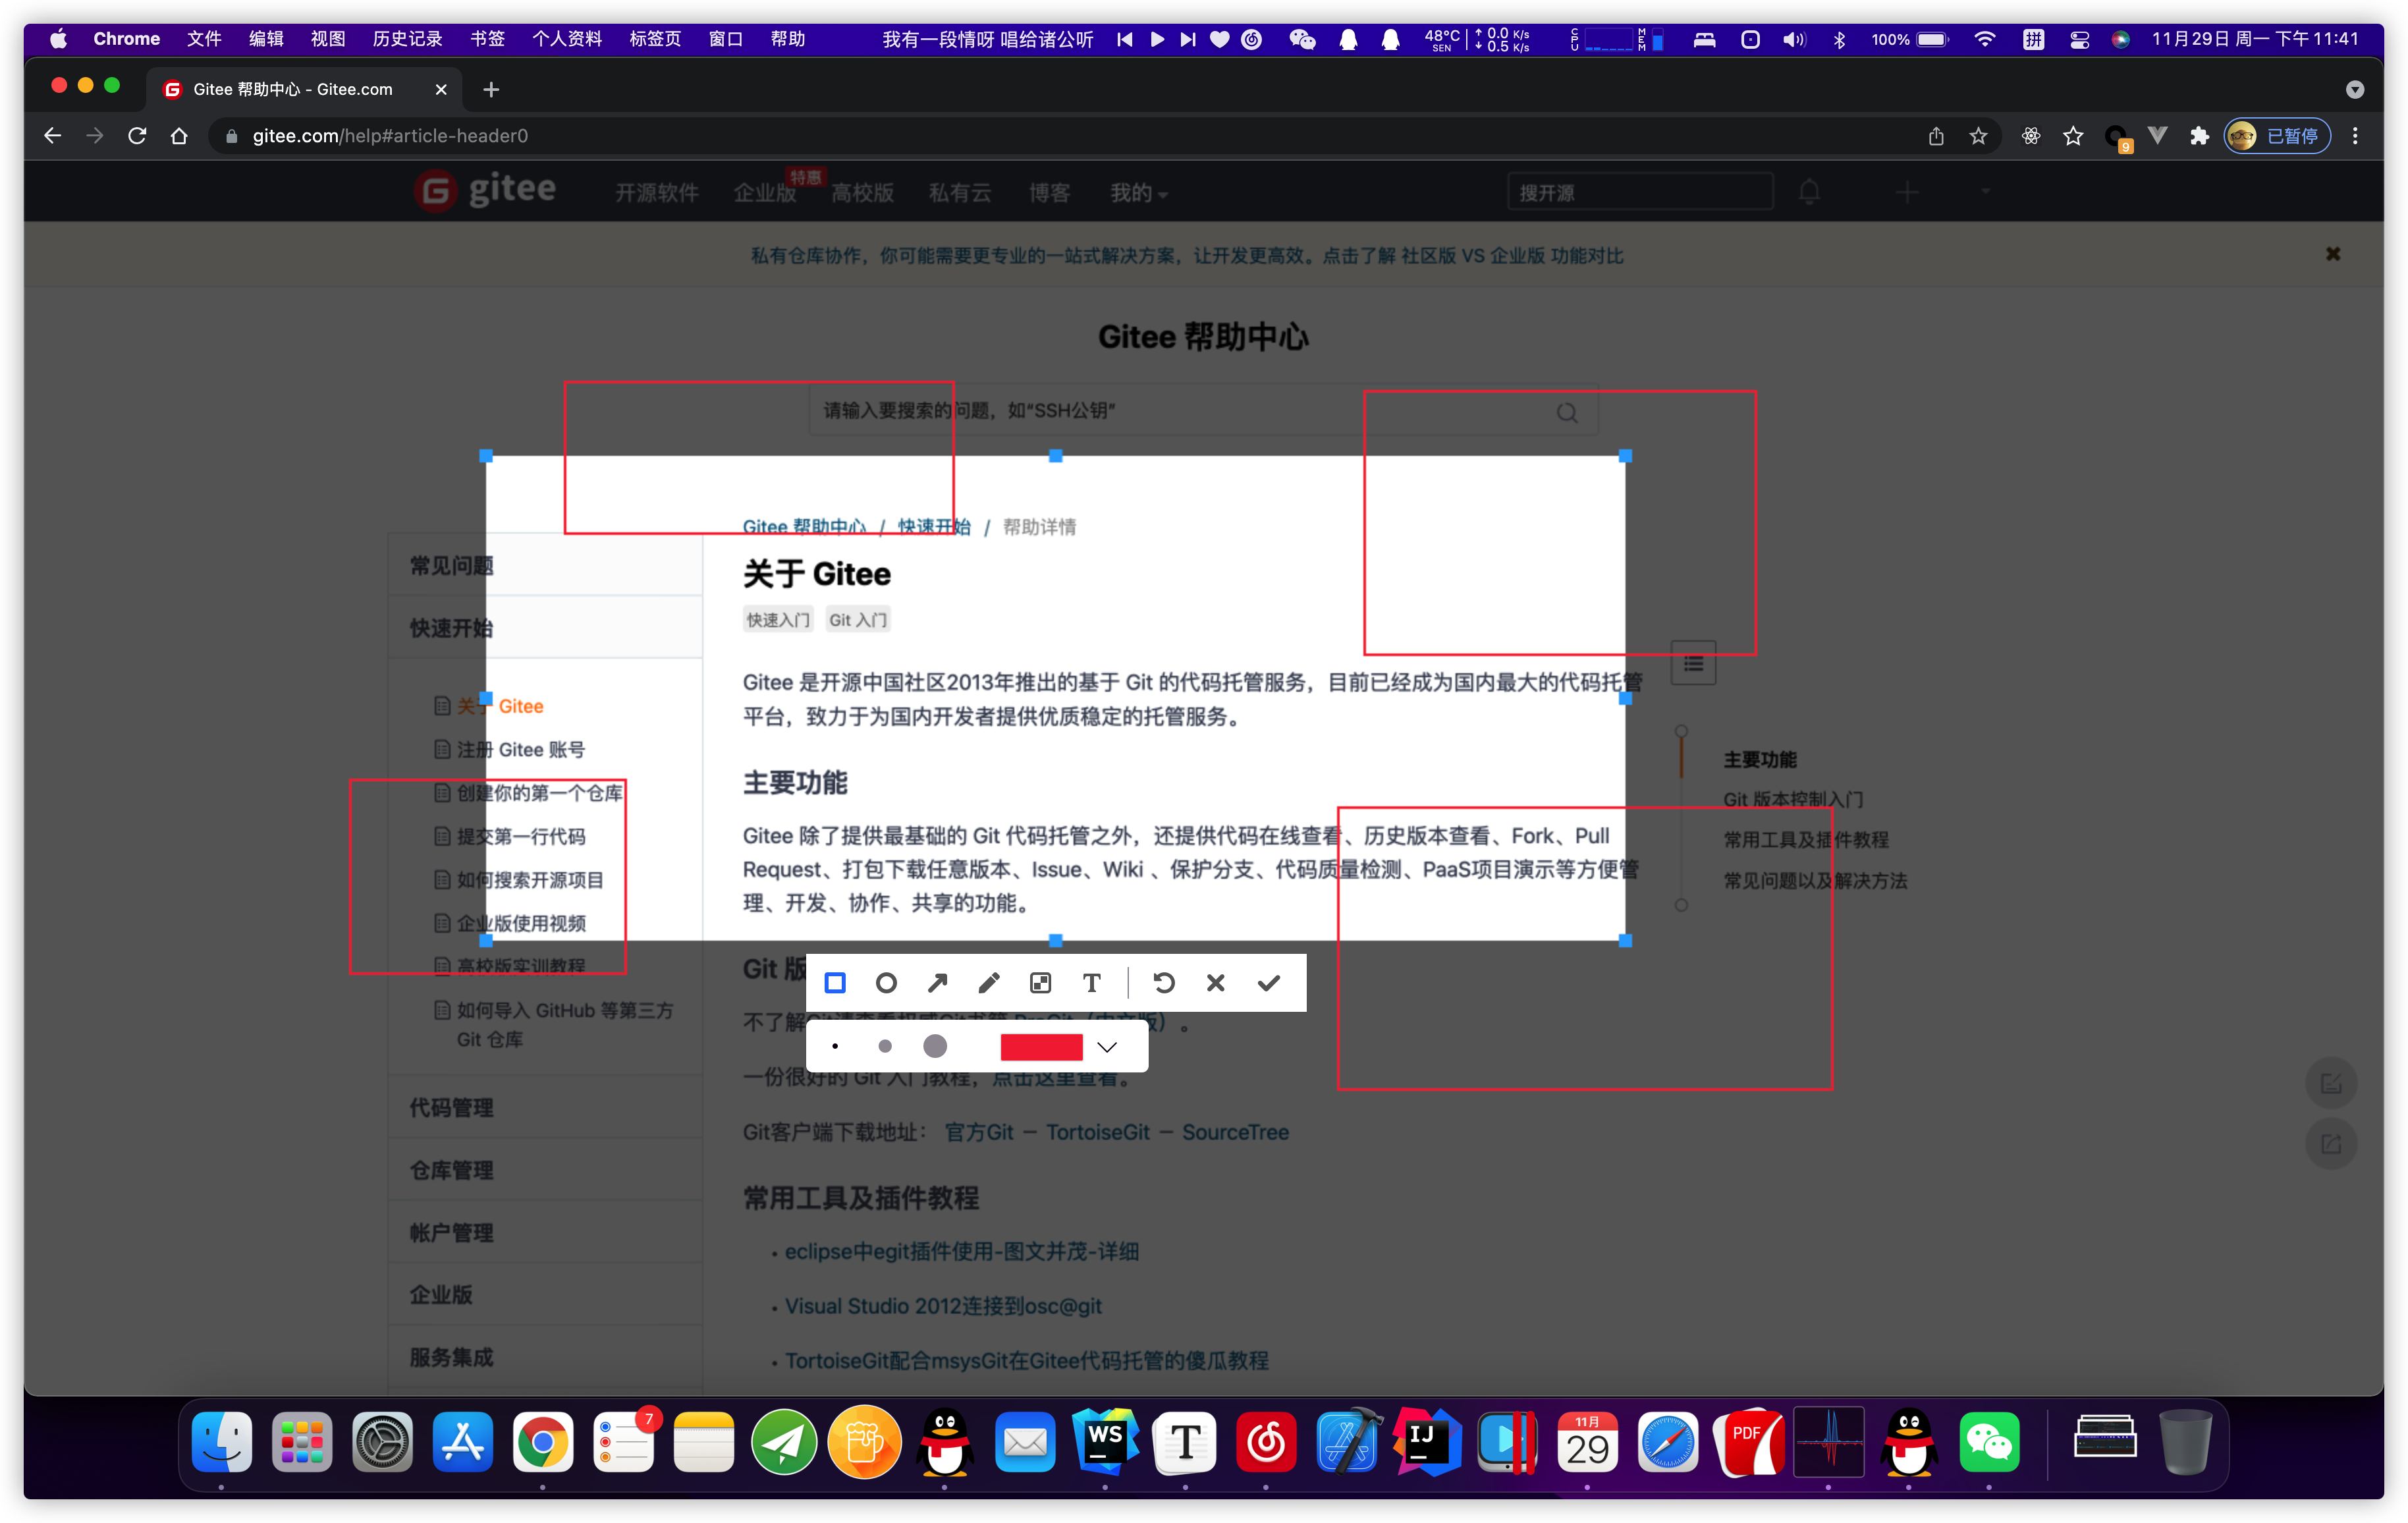Close the enterprise promo banner
Image resolution: width=2408 pixels, height=1523 pixels.
click(x=2333, y=254)
